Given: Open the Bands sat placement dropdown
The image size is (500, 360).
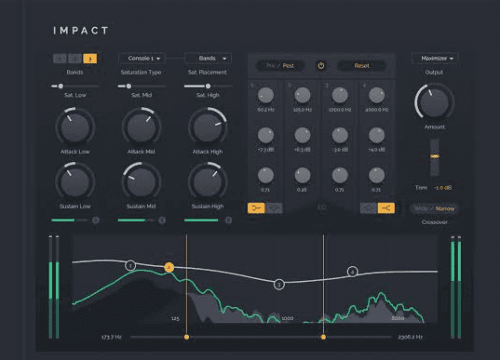Looking at the screenshot, I should point(208,58).
